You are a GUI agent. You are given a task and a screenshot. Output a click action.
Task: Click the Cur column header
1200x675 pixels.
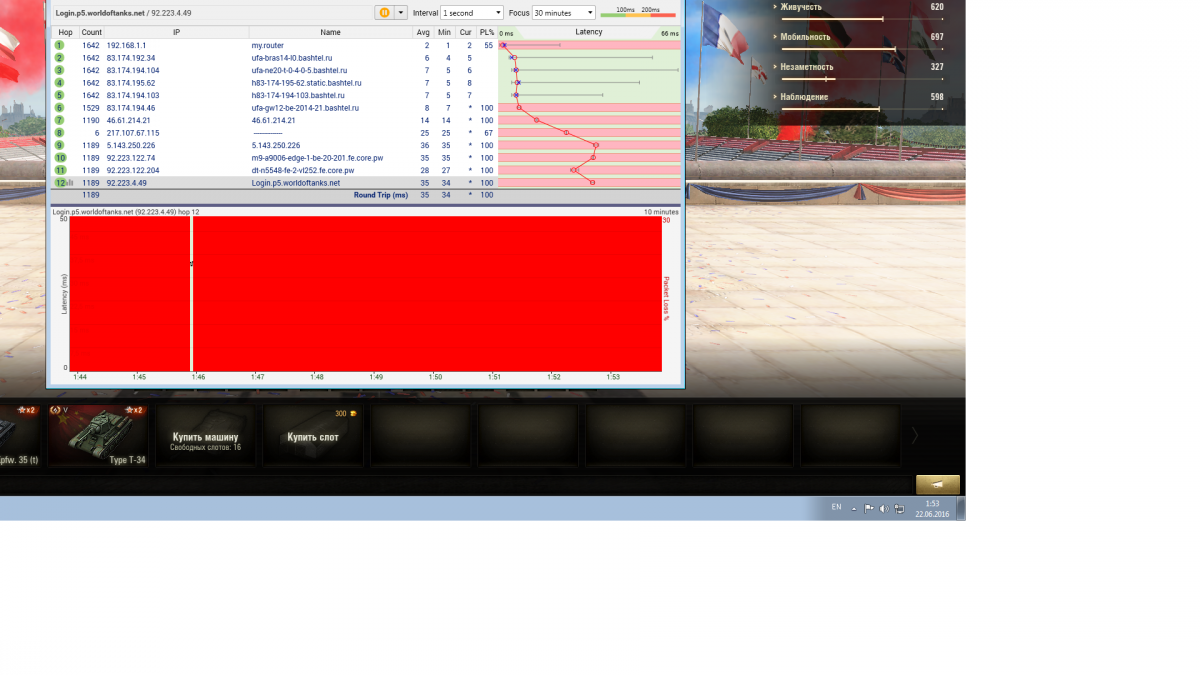pyautogui.click(x=465, y=33)
